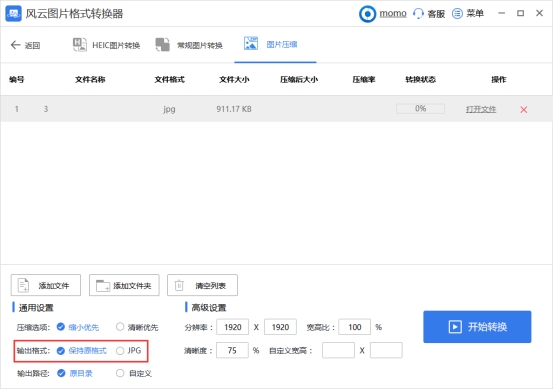
Task: Maximize the window
Action: point(521,13)
